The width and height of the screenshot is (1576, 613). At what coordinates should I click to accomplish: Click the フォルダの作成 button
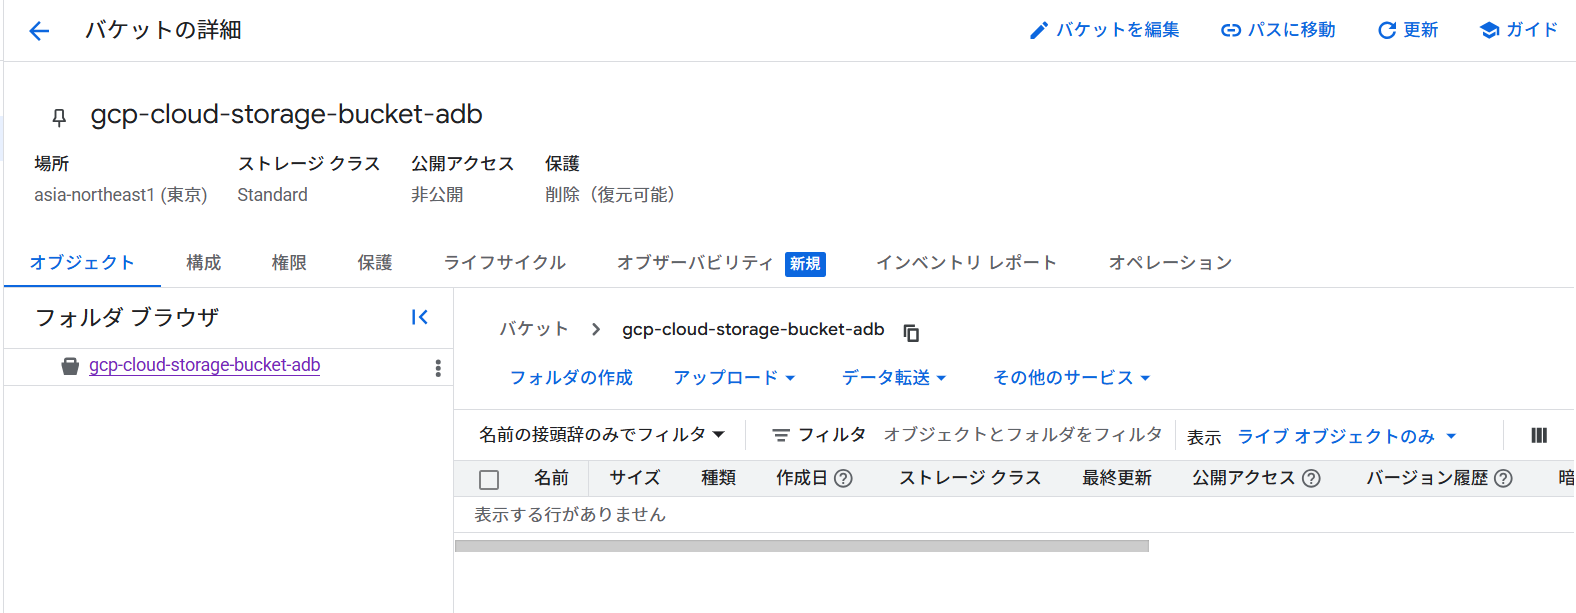pyautogui.click(x=571, y=377)
